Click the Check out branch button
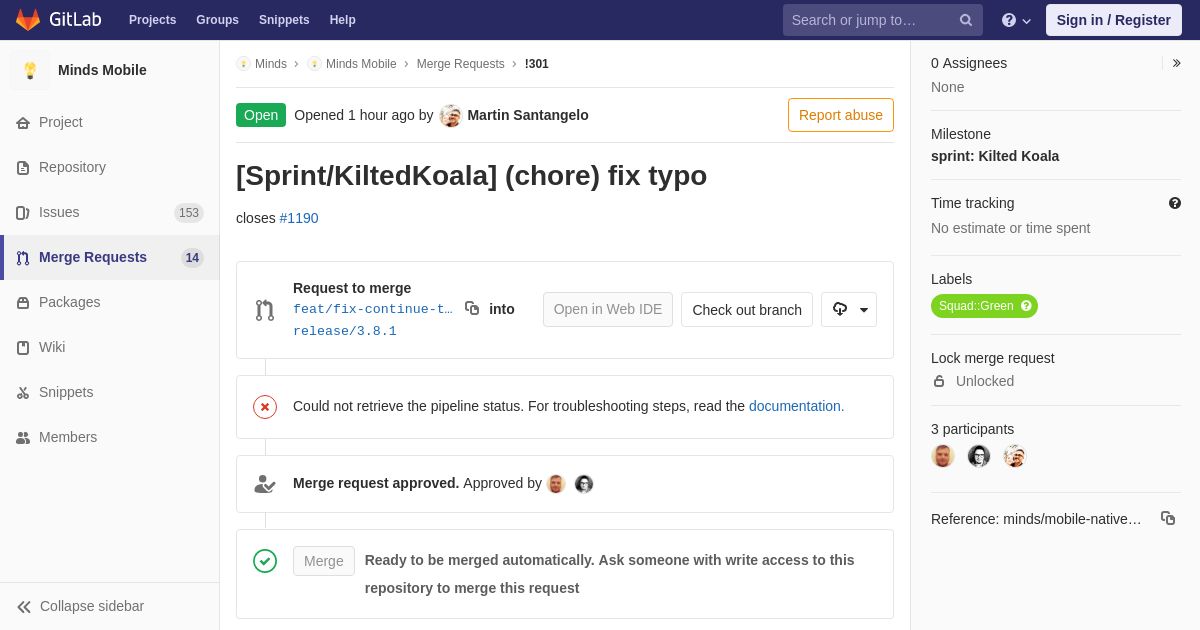Image resolution: width=1200 pixels, height=630 pixels. pyautogui.click(x=747, y=309)
